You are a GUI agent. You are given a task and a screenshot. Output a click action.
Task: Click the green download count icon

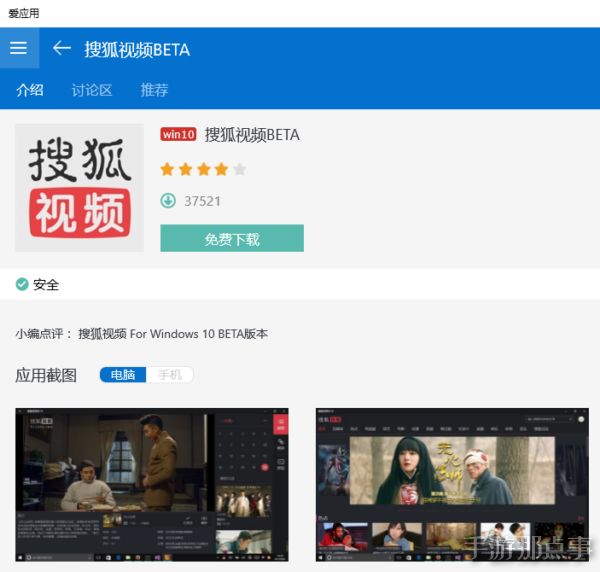coord(168,201)
